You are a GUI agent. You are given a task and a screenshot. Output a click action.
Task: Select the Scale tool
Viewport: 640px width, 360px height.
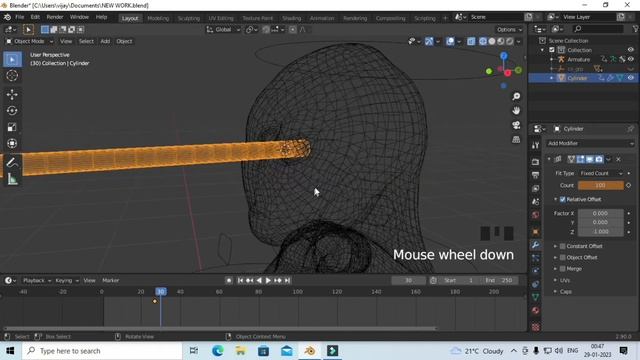pyautogui.click(x=12, y=127)
